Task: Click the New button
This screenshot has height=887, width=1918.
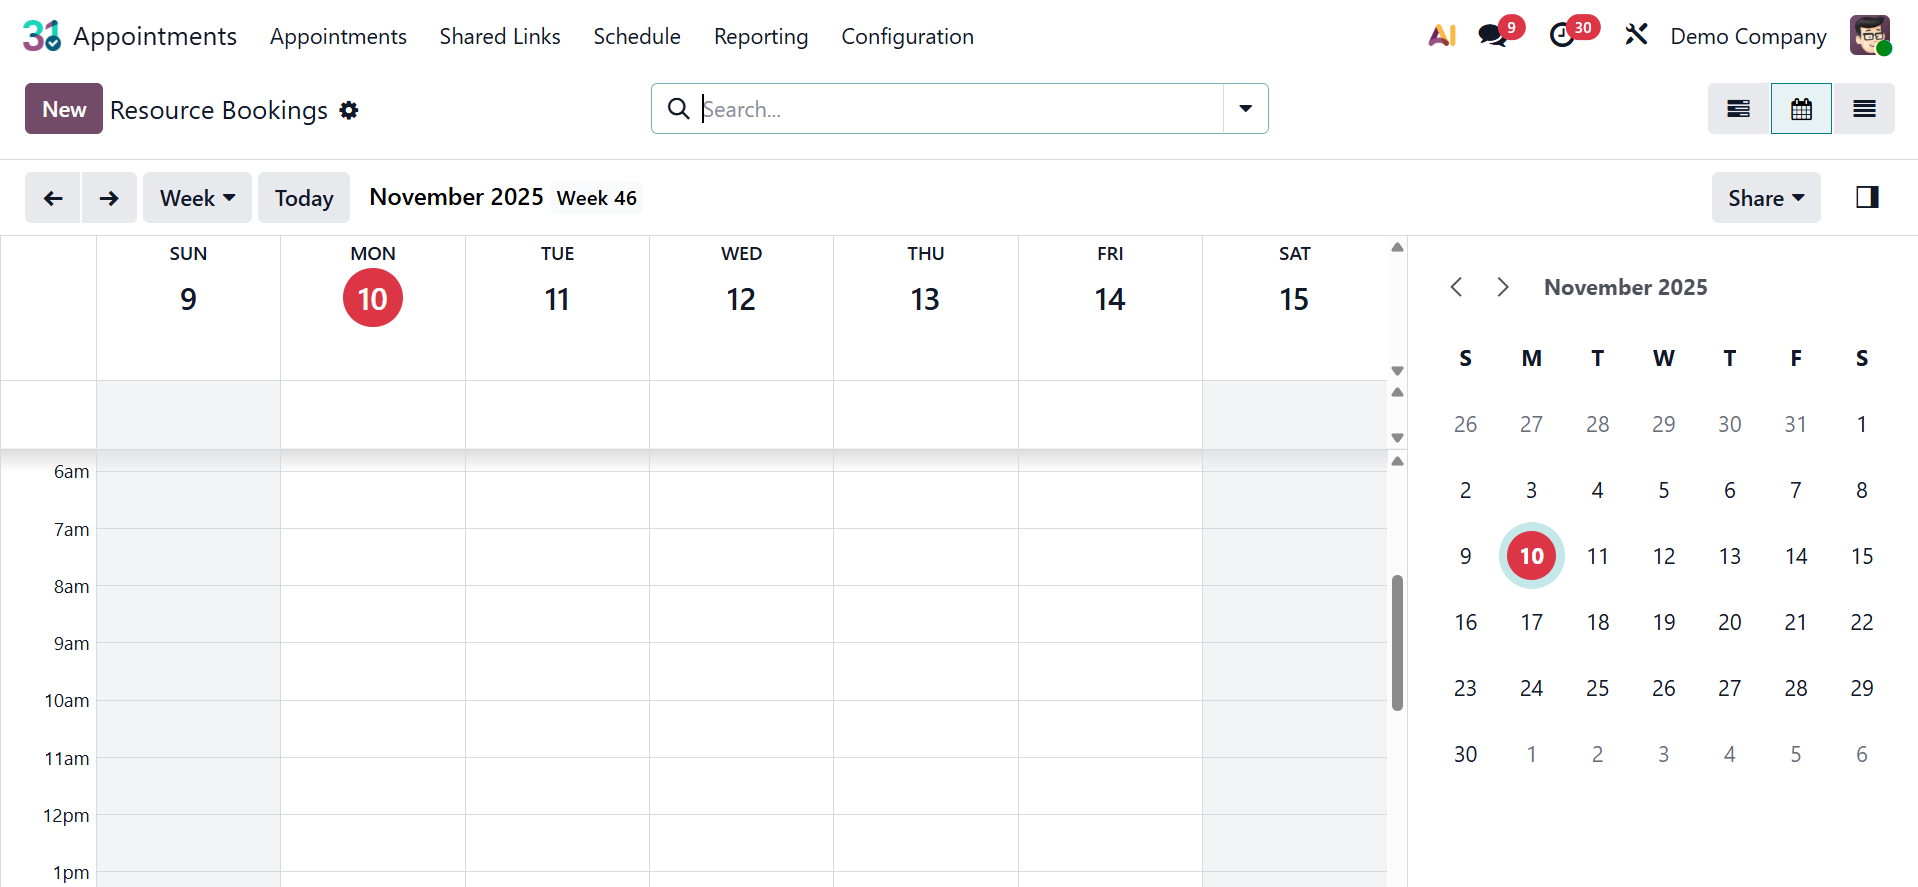Action: [64, 109]
